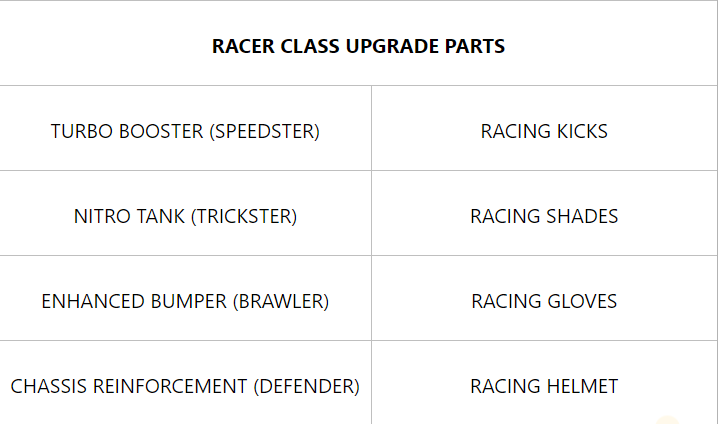Click the RACER CLASS UPGRADE PARTS header
Viewport: 718px width, 424px height.
[x=358, y=46]
